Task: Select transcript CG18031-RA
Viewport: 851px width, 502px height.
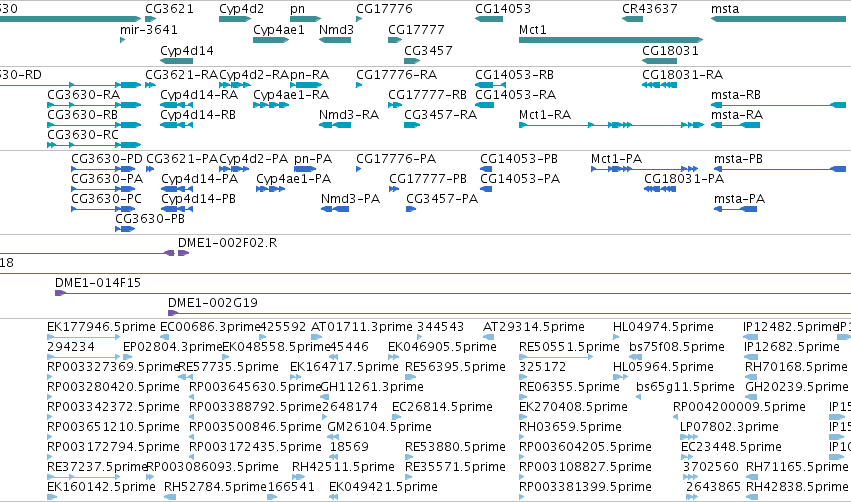Action: click(683, 74)
